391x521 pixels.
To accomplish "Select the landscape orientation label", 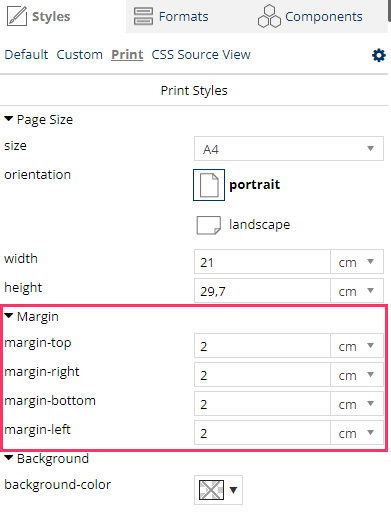I will pos(259,225).
